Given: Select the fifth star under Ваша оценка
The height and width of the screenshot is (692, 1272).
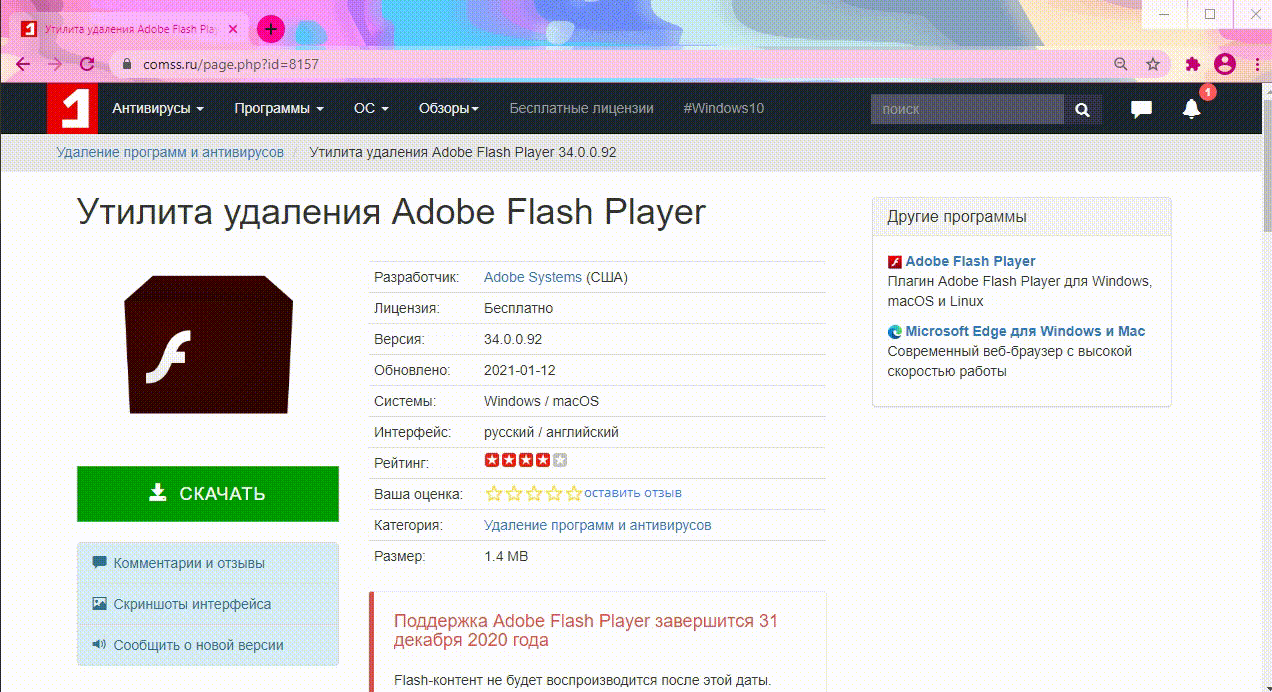Looking at the screenshot, I should coord(573,493).
